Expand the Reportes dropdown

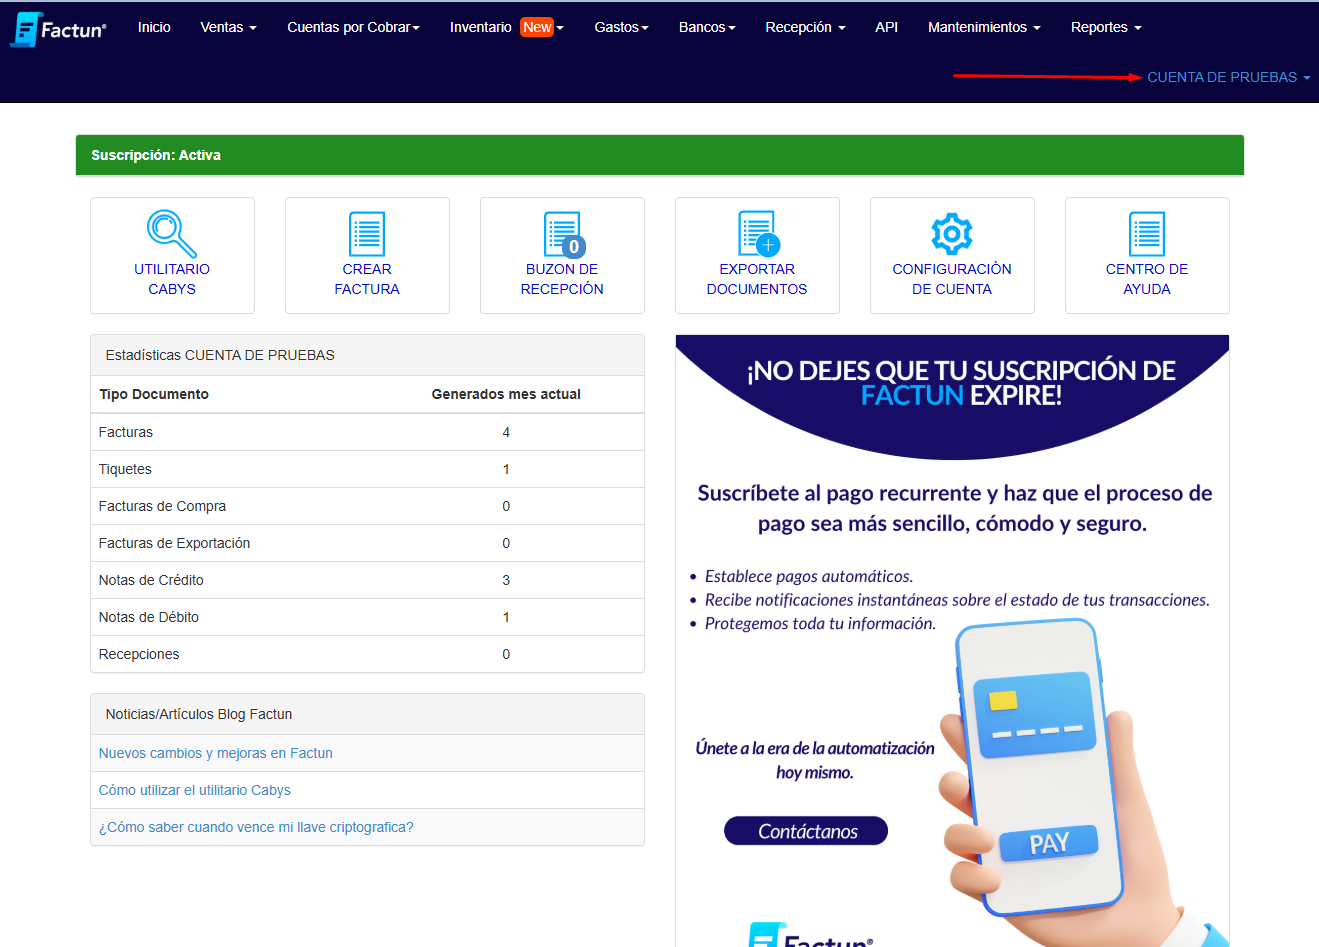1106,27
